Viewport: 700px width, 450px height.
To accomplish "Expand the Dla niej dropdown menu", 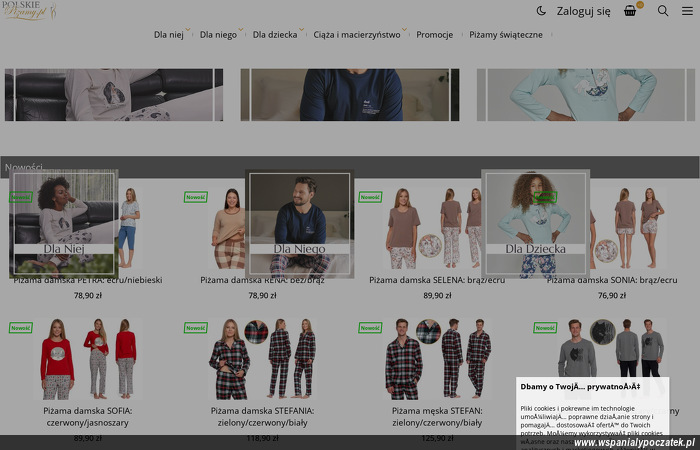I will pyautogui.click(x=169, y=34).
